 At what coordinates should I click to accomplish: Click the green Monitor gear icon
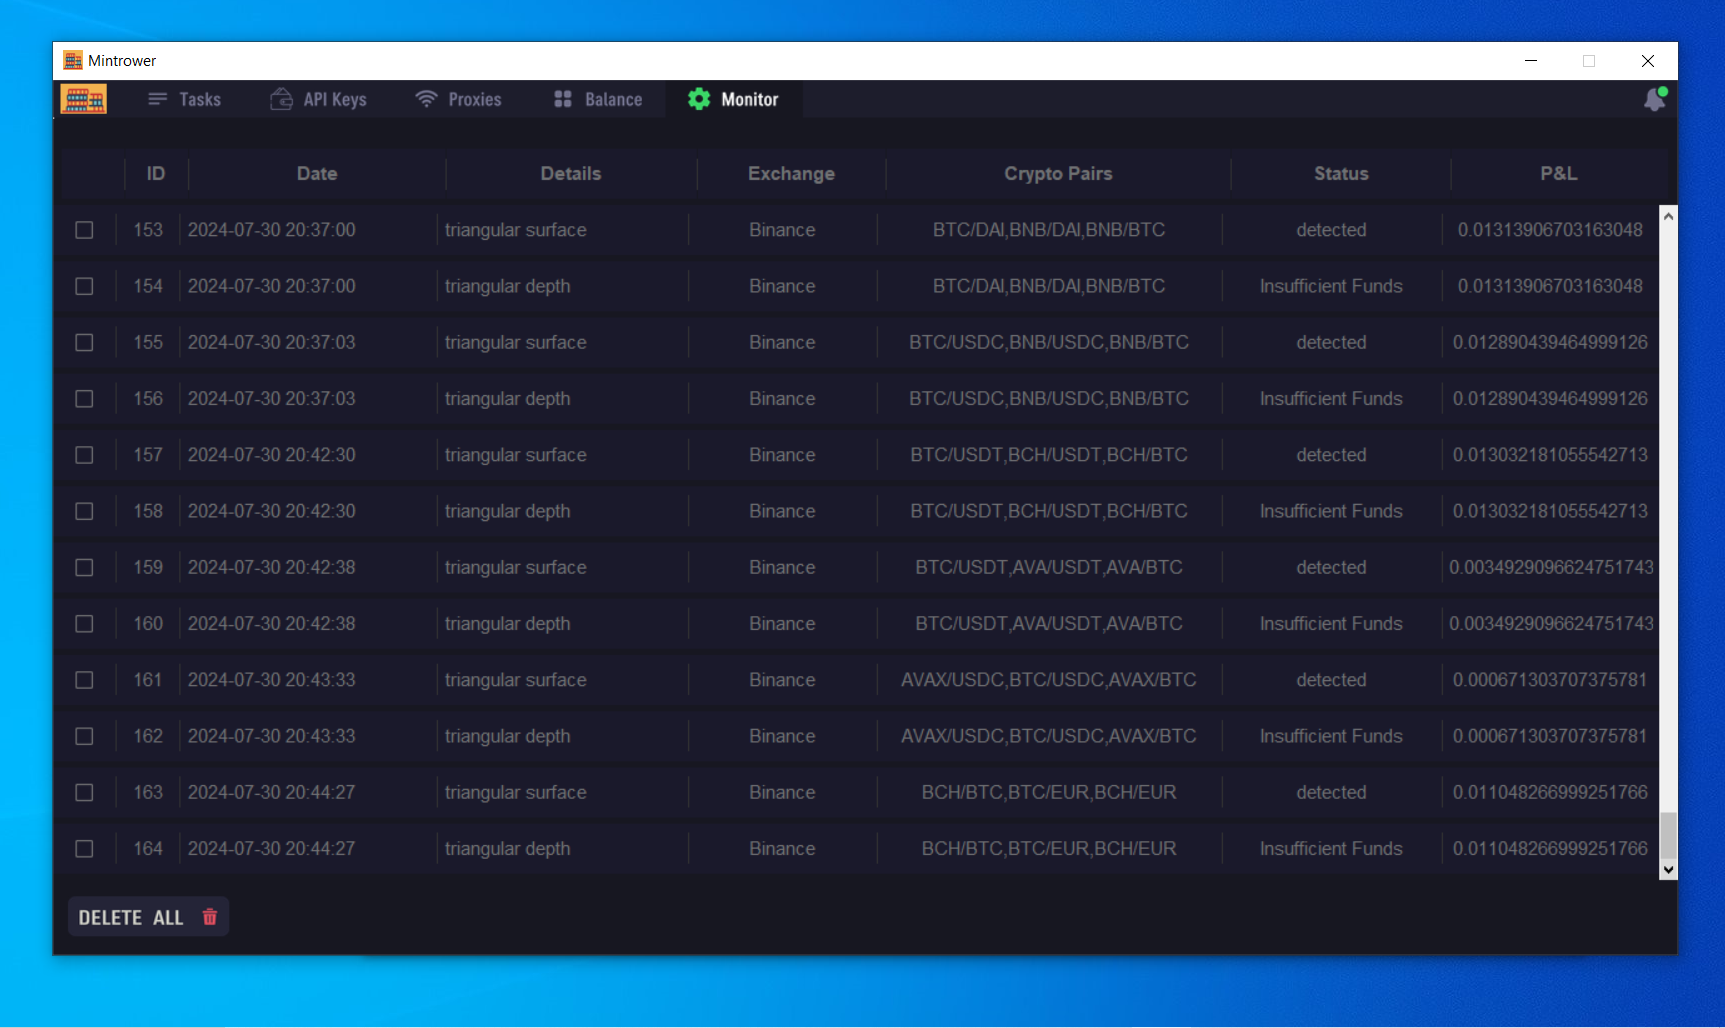(x=699, y=99)
